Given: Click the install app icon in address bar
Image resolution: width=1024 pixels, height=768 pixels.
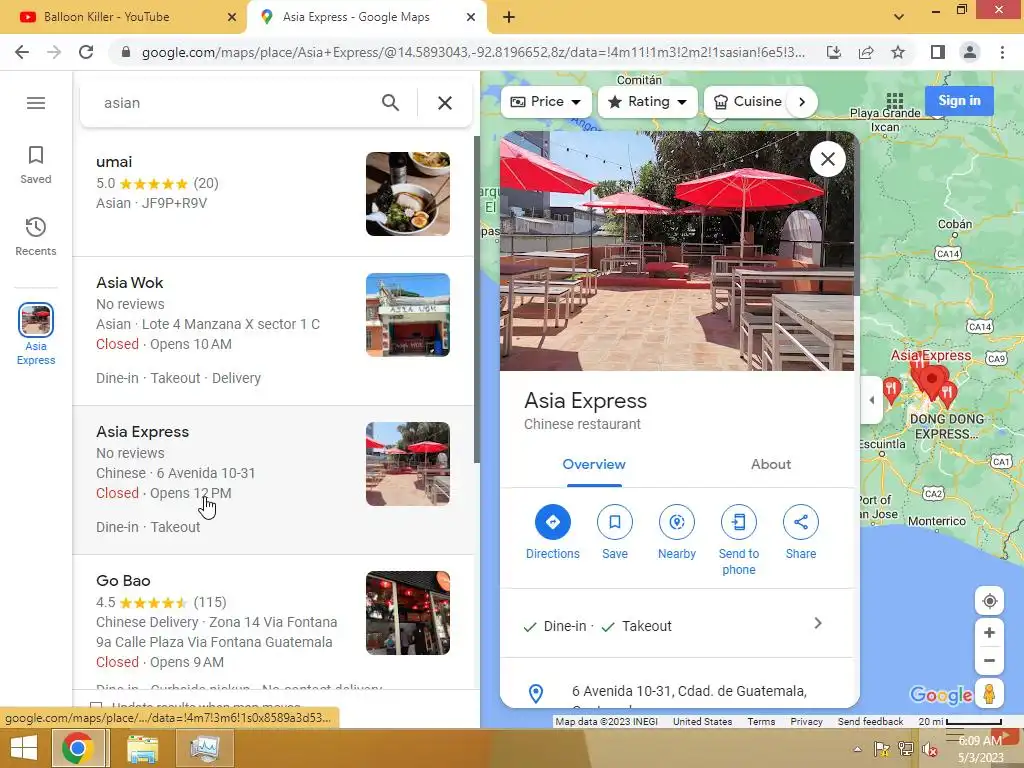Looking at the screenshot, I should [834, 52].
